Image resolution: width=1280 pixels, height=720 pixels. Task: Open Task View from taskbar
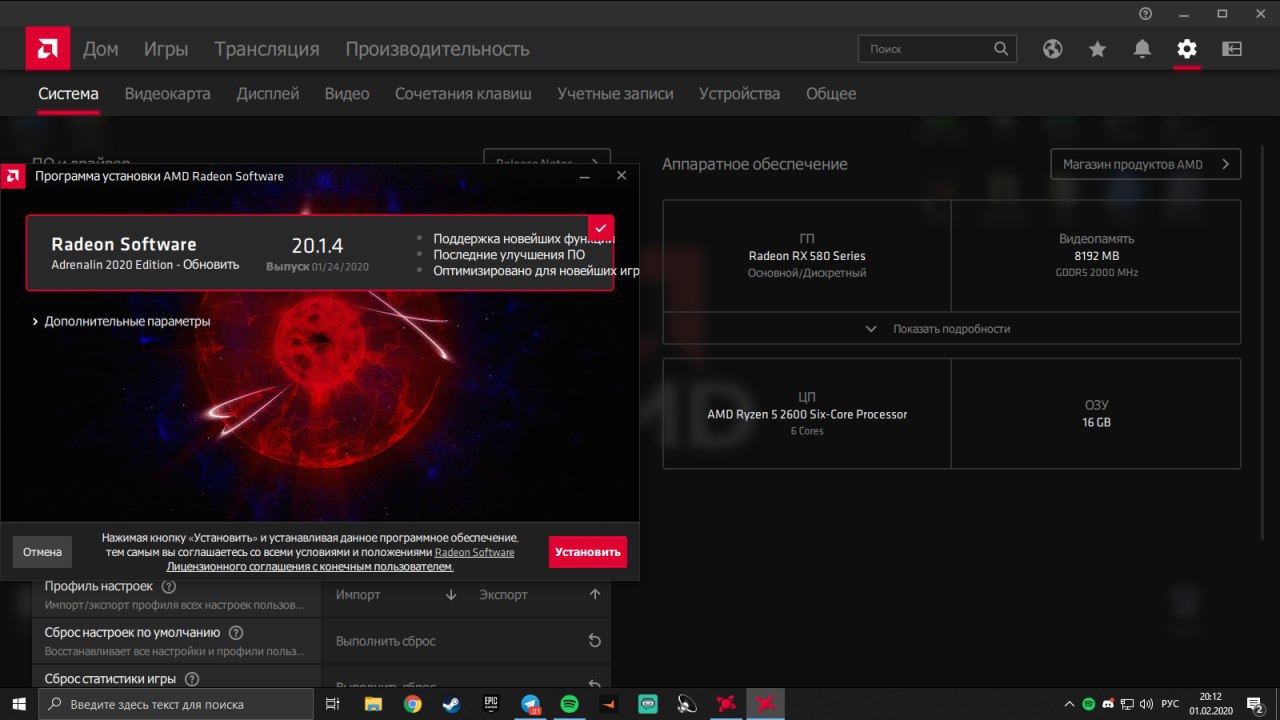tap(333, 704)
